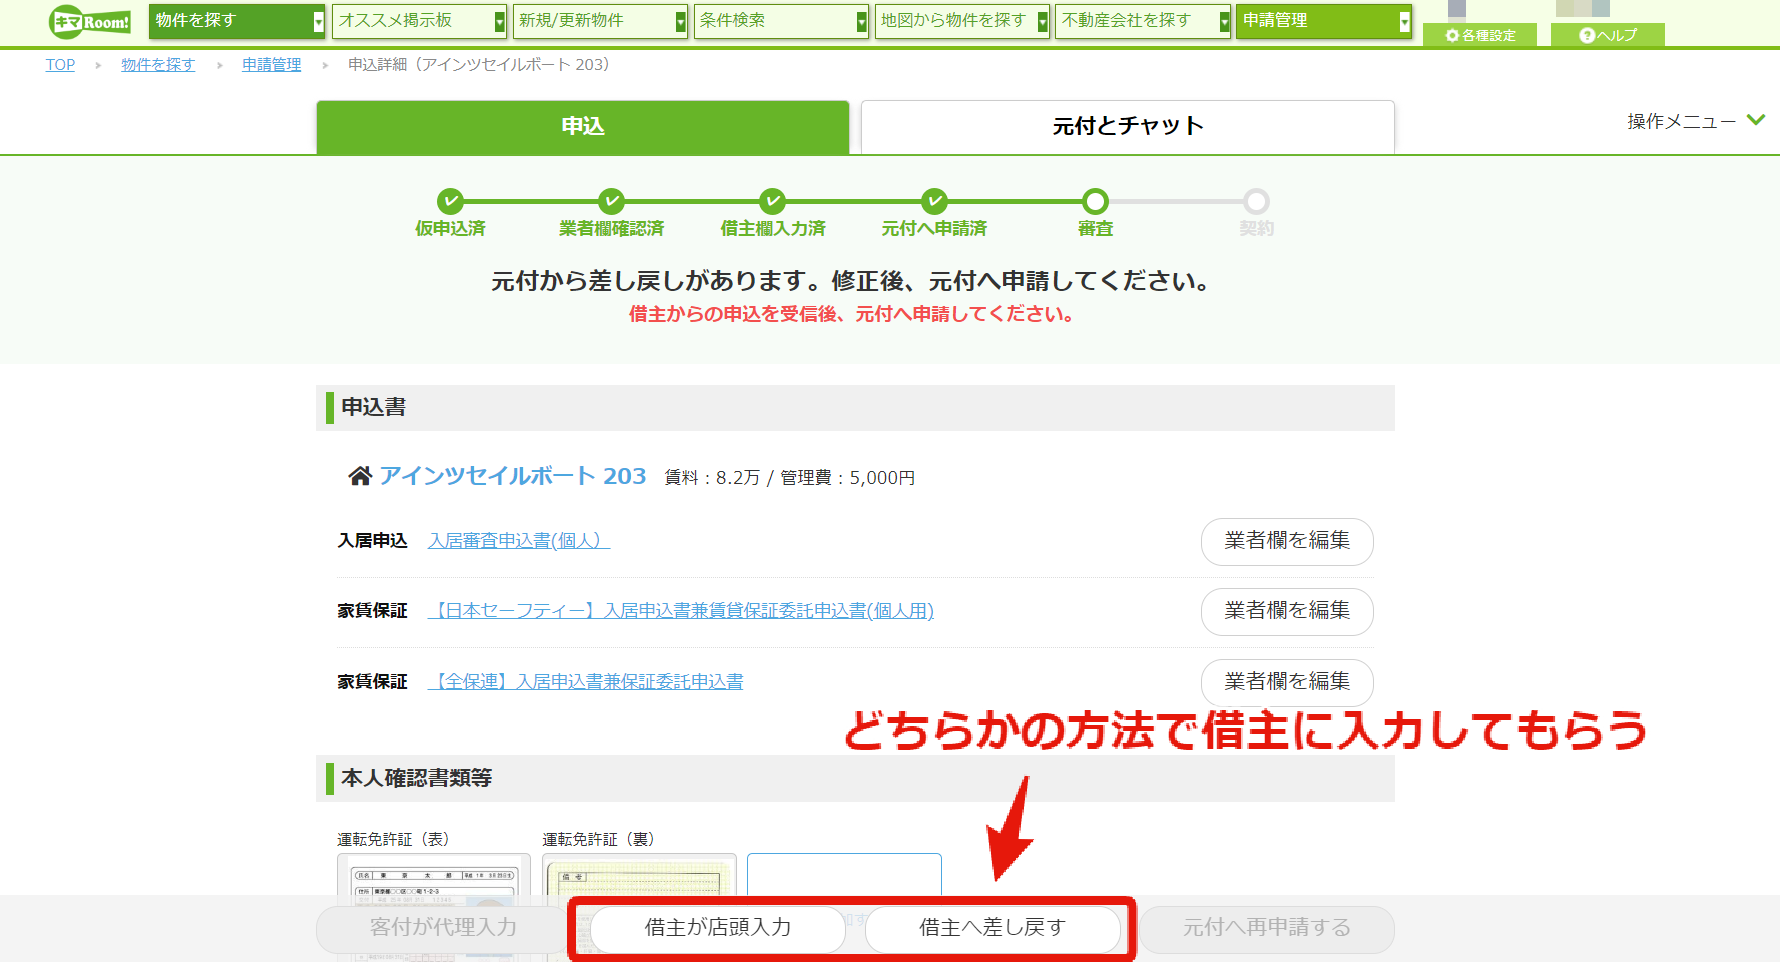The width and height of the screenshot is (1780, 962).
Task: Click 借主へ差し戻す button
Action: click(x=992, y=929)
